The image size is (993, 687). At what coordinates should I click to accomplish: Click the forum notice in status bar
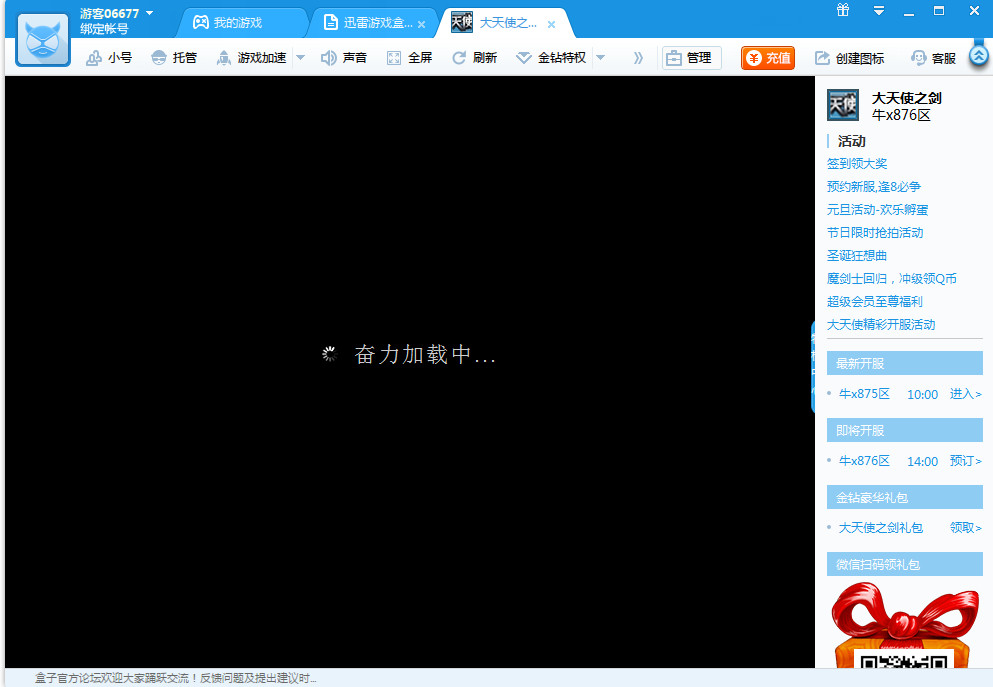(x=175, y=678)
